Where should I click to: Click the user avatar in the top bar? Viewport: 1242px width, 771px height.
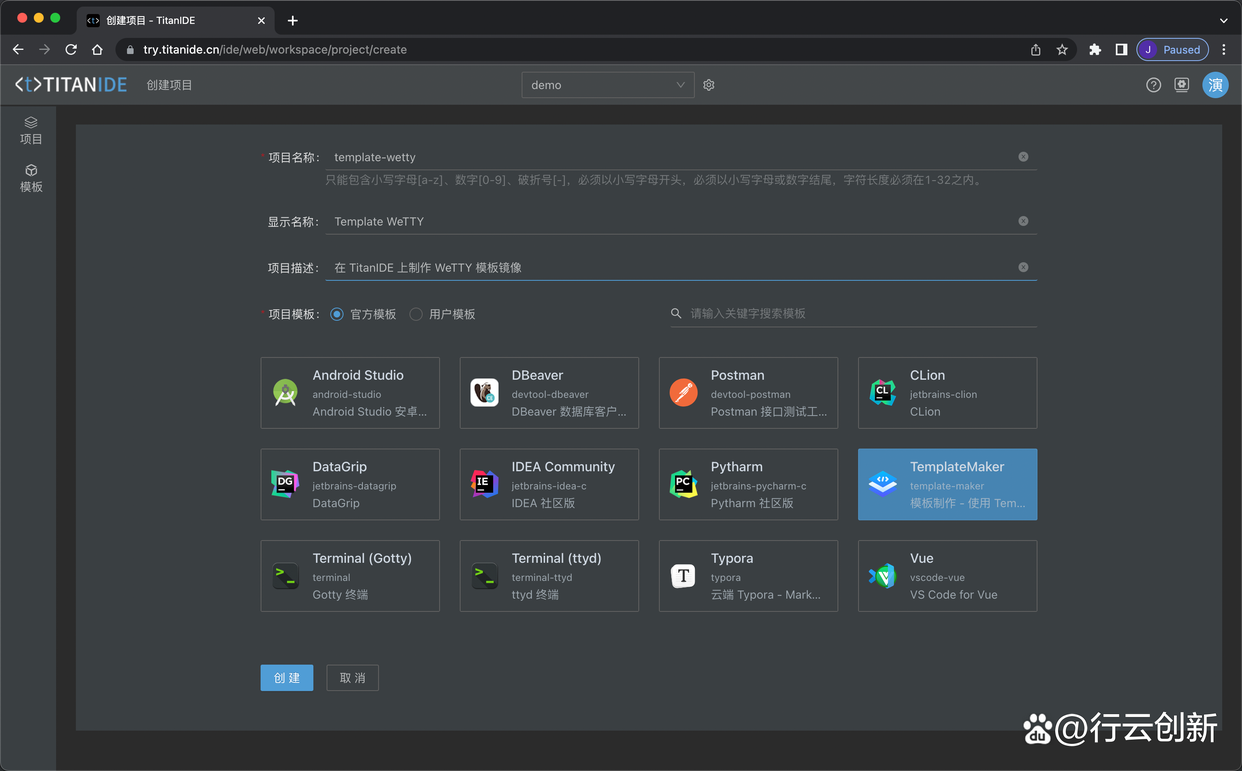tap(1215, 85)
